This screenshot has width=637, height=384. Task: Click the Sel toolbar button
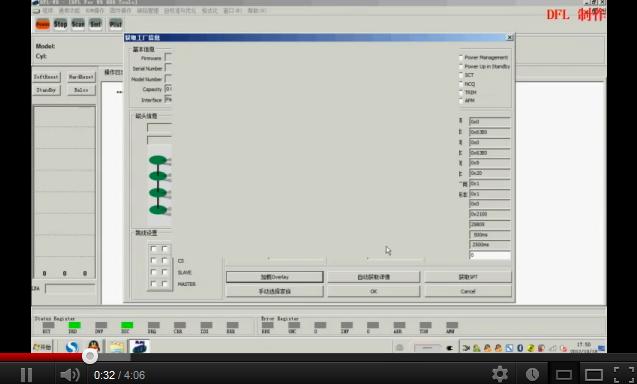tap(95, 24)
